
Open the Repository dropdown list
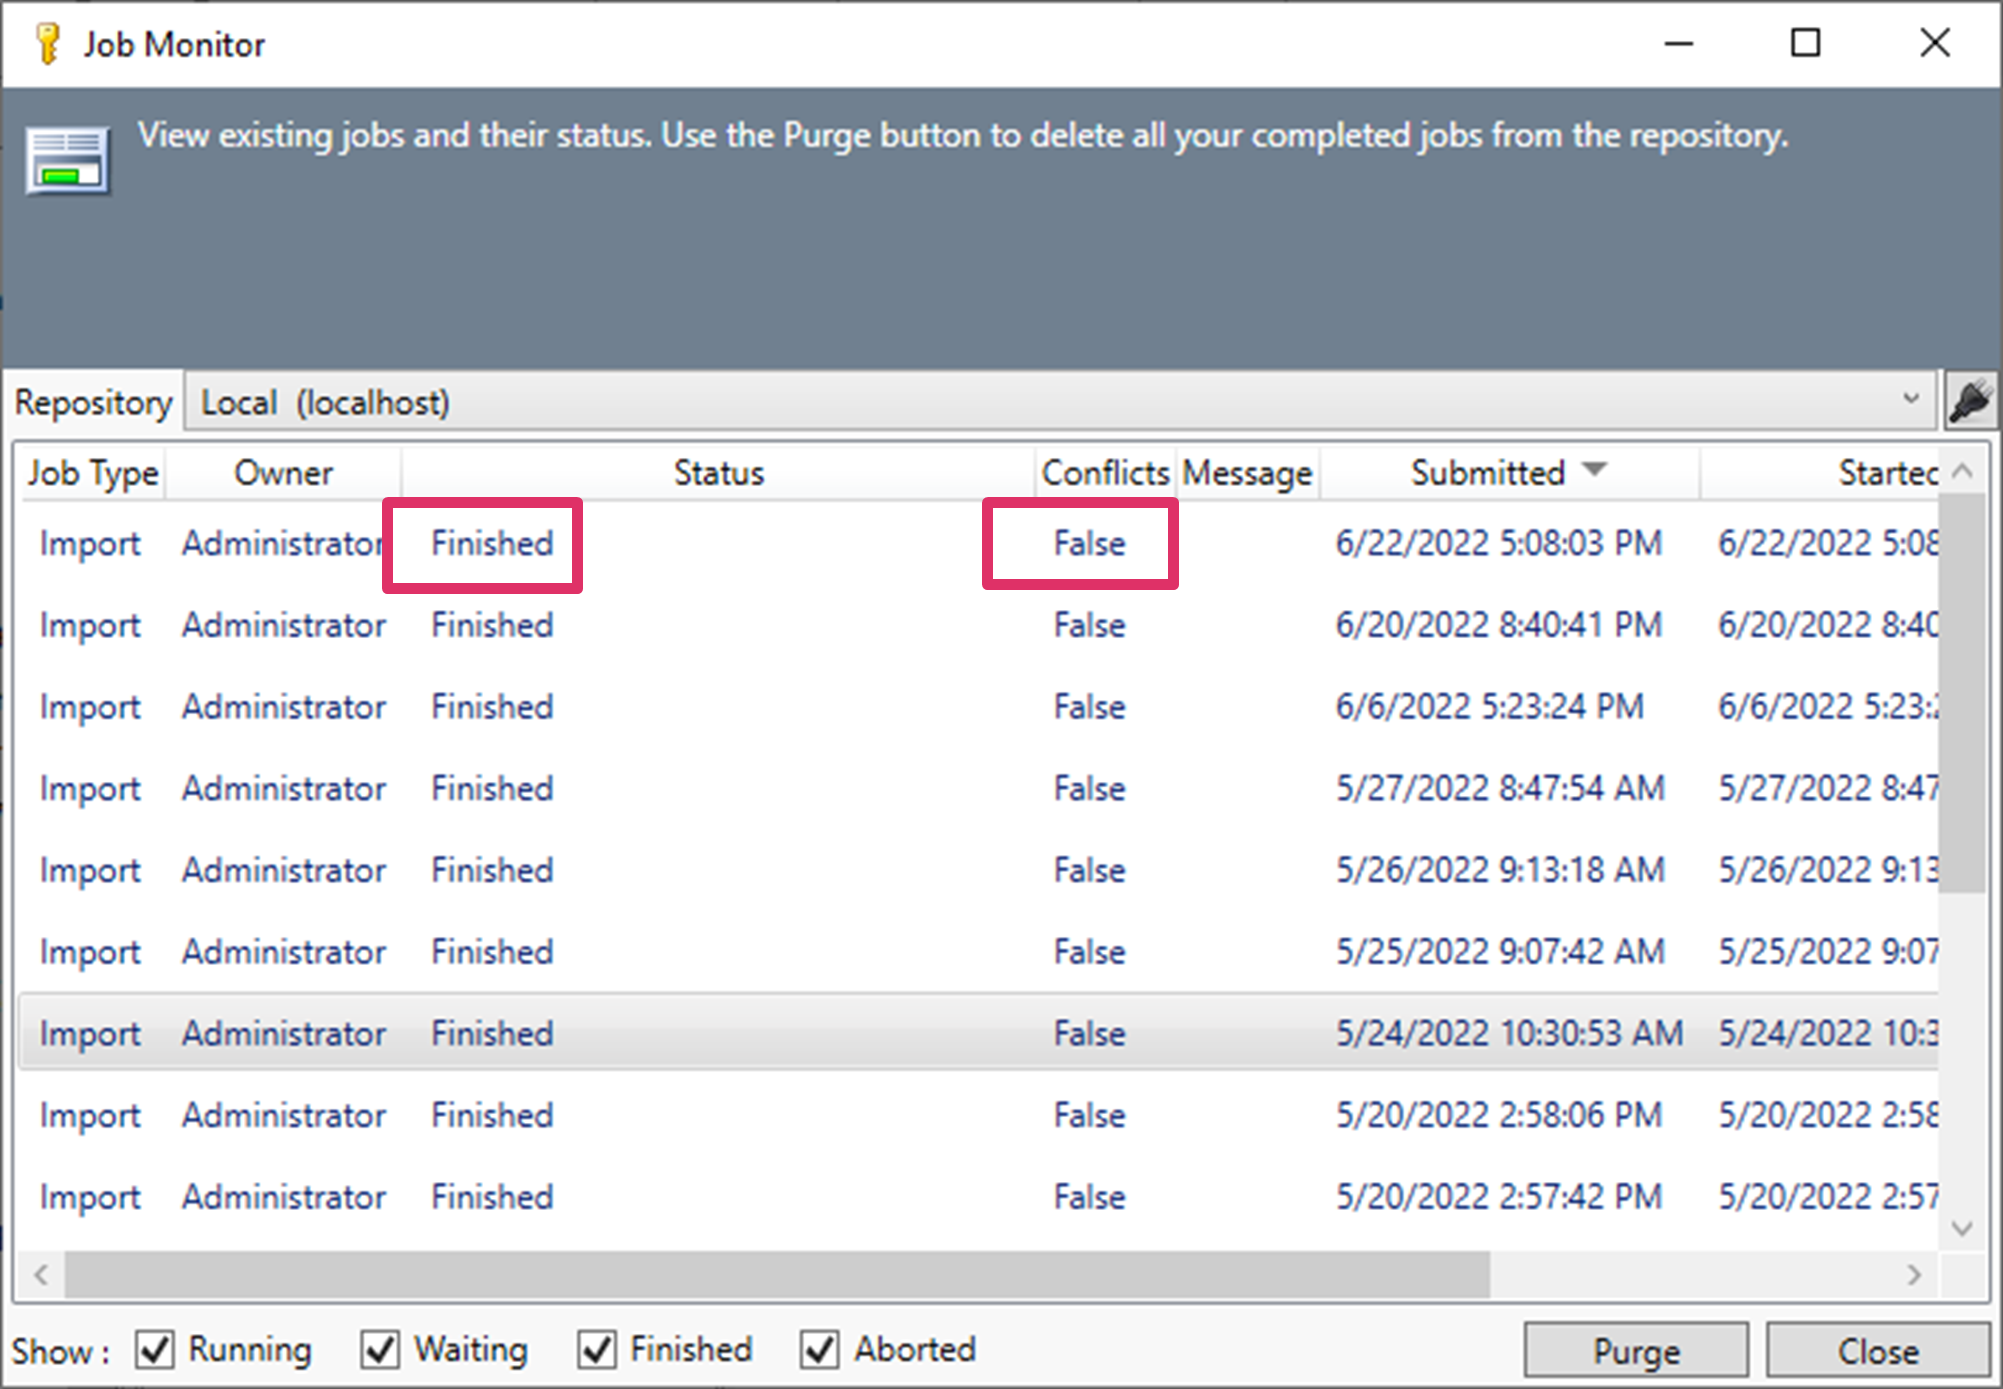[x=1910, y=400]
